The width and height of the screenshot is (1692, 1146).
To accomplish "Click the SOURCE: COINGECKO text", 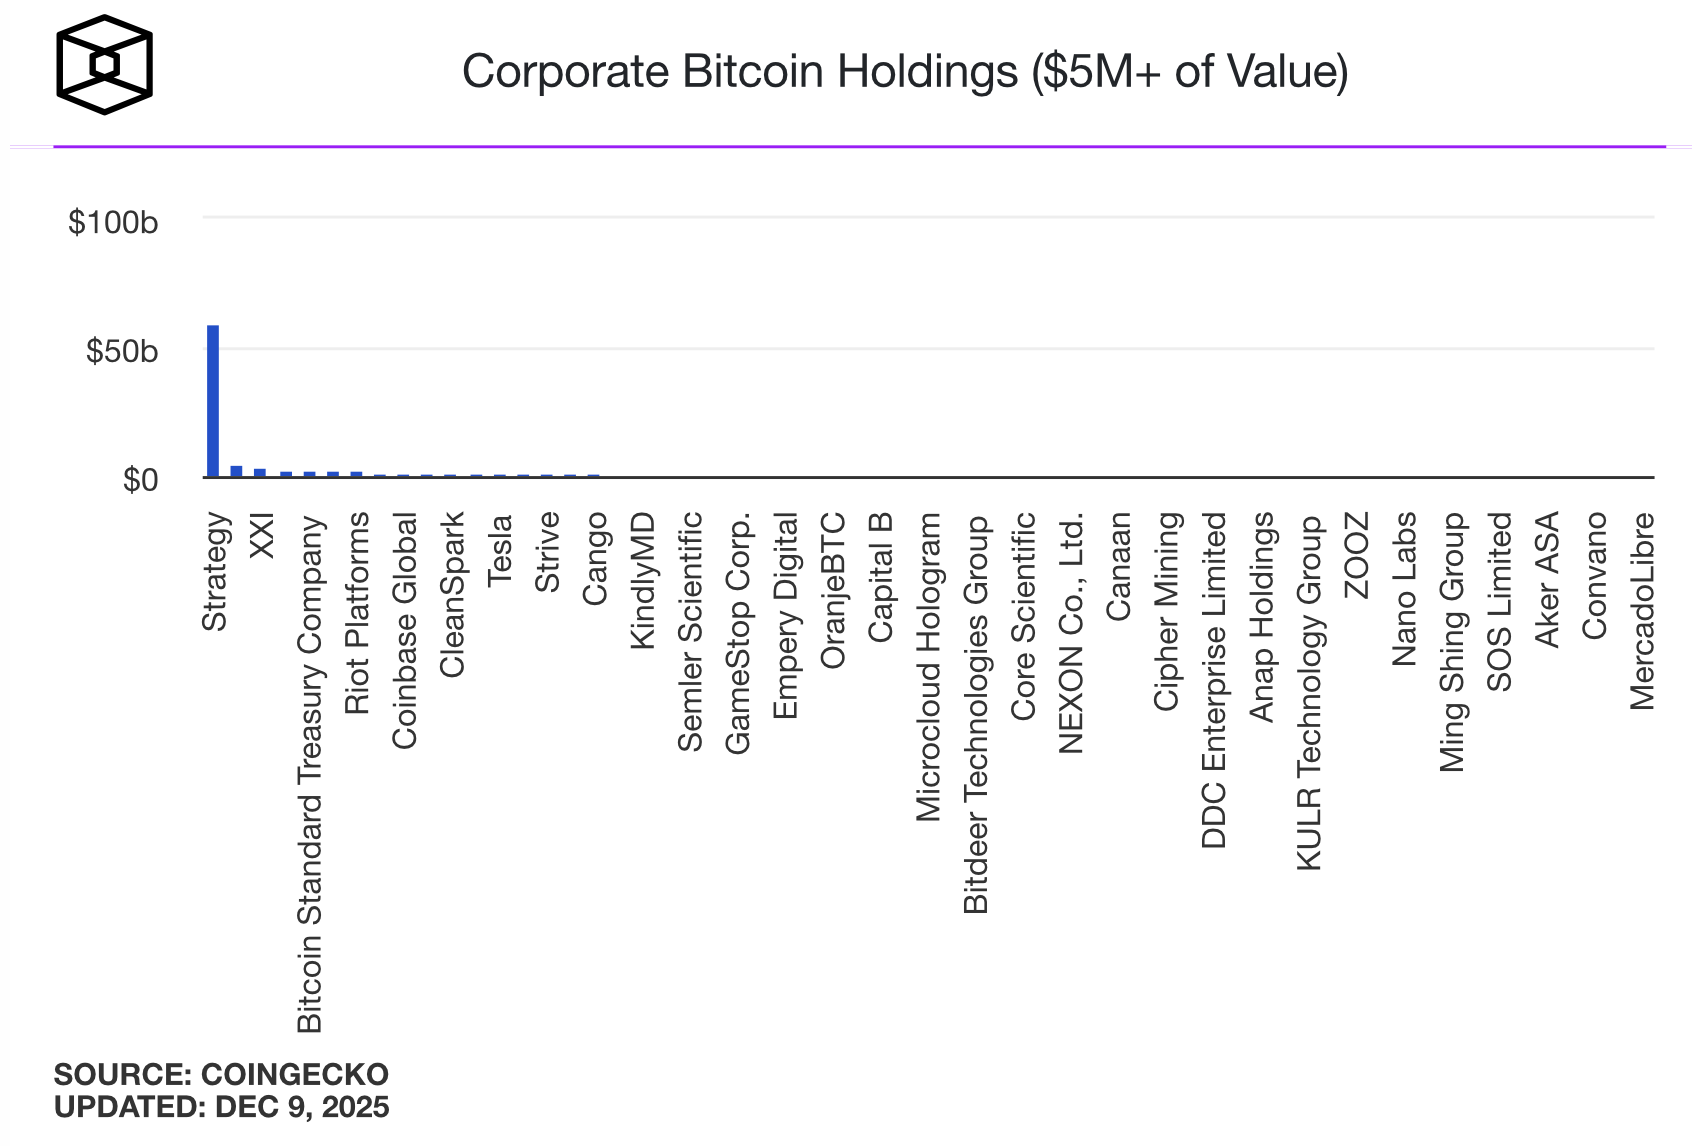I will click(x=221, y=1074).
